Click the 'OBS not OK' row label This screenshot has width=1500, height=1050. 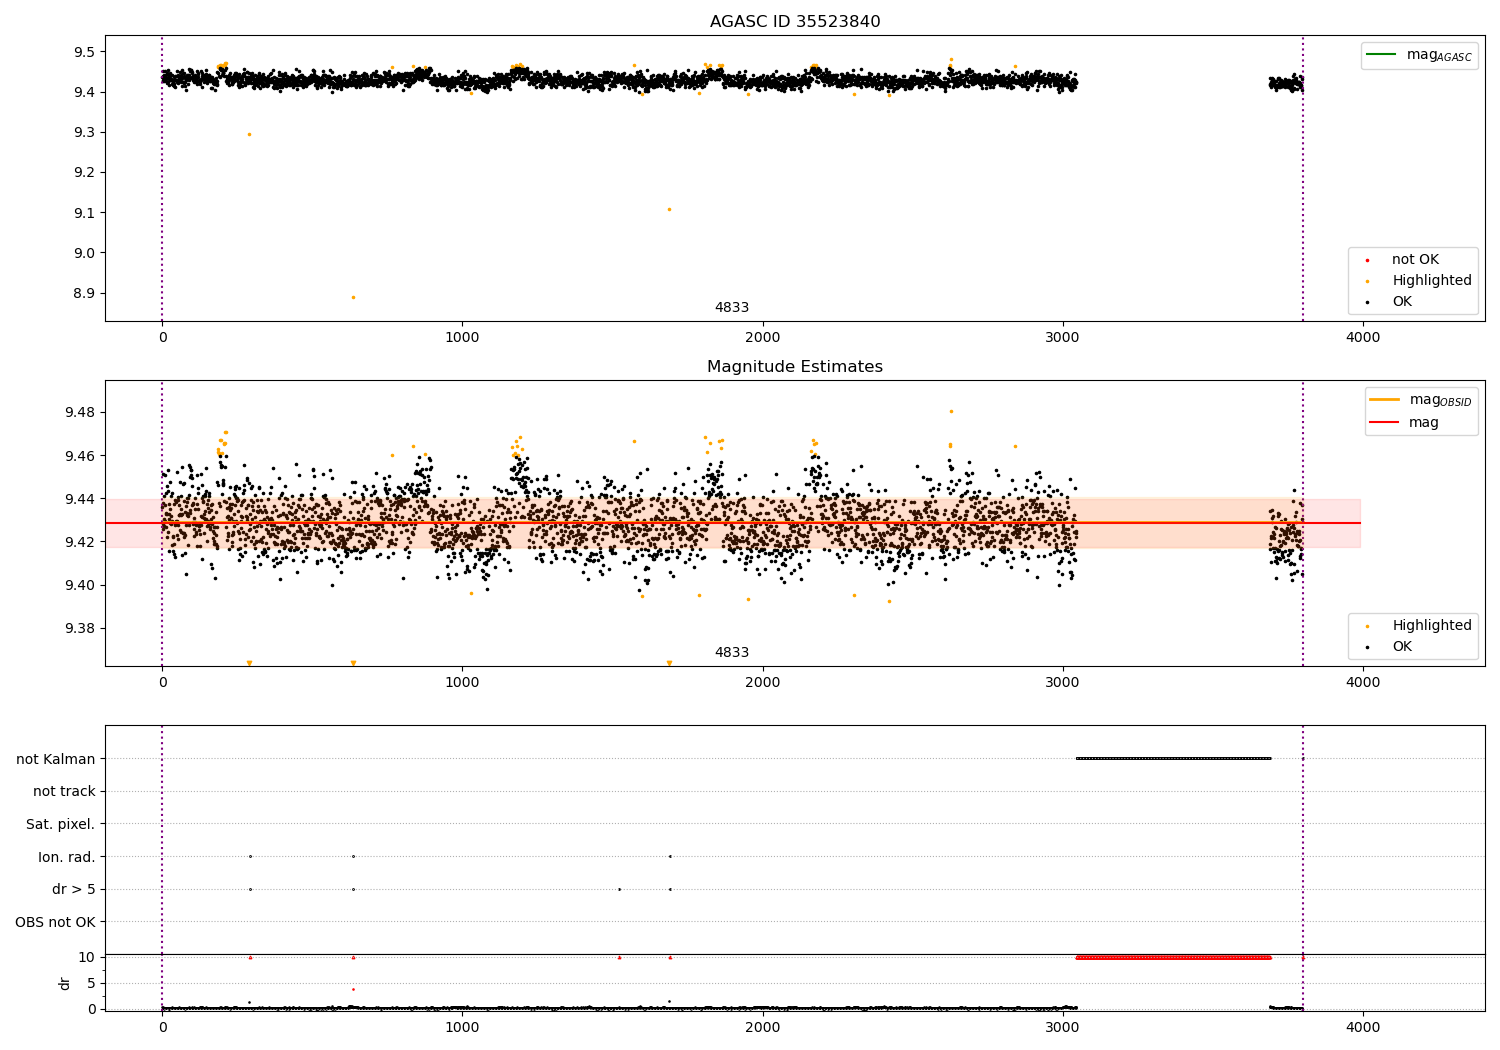point(56,923)
